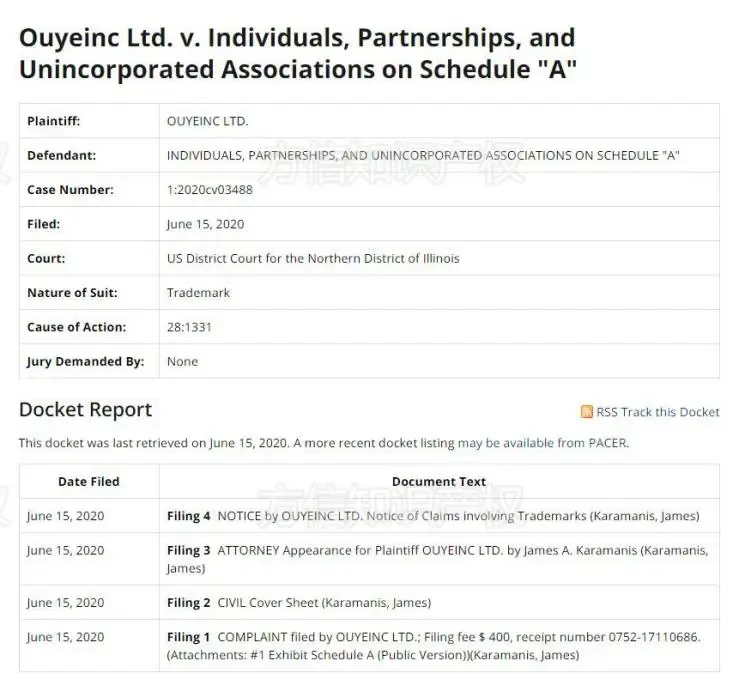Click the Case Number label

tap(70, 190)
